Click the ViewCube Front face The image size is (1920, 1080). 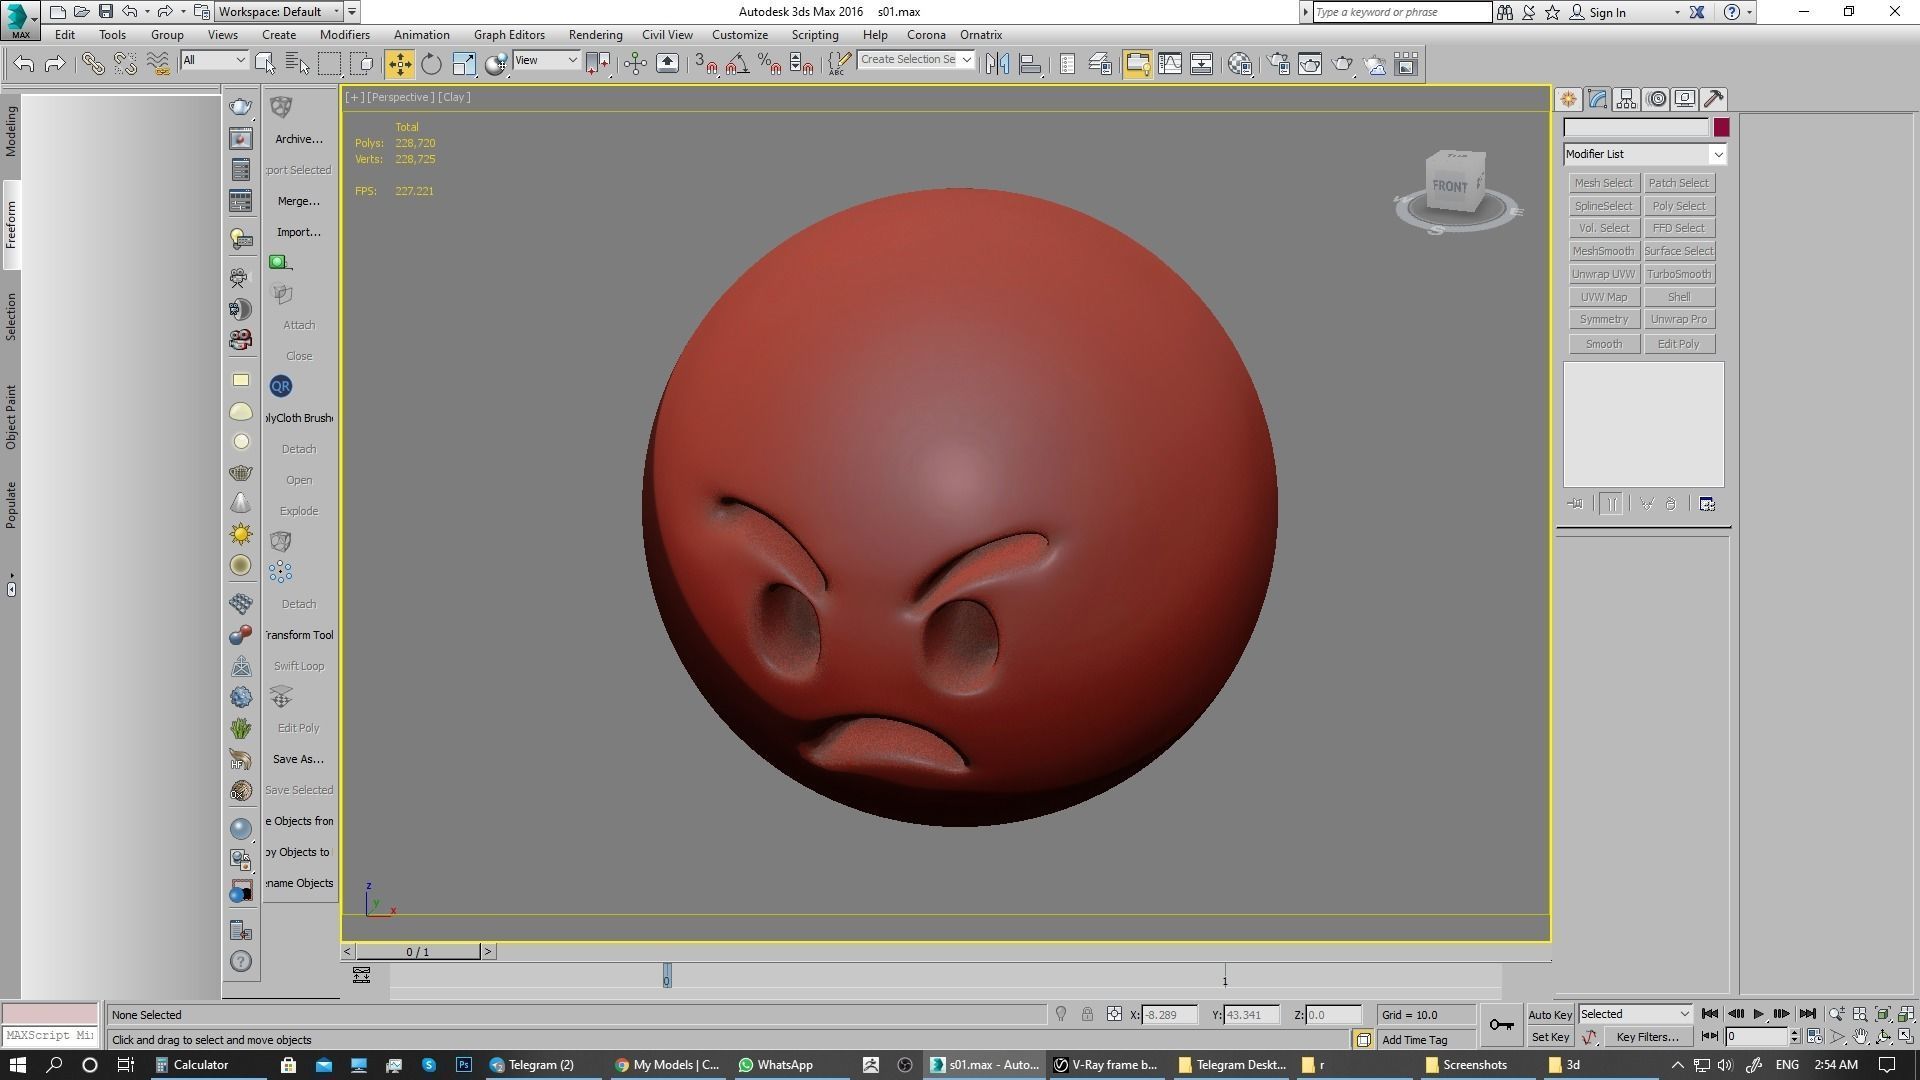pos(1449,186)
